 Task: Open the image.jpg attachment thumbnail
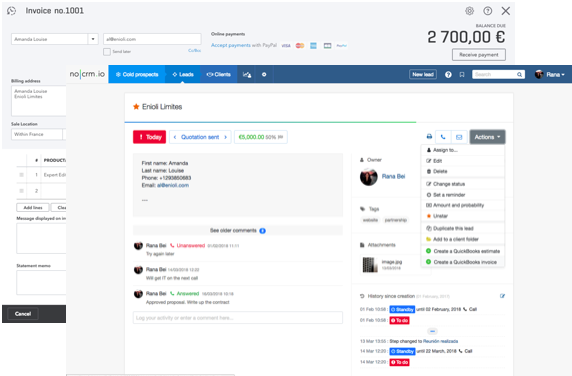(x=370, y=265)
